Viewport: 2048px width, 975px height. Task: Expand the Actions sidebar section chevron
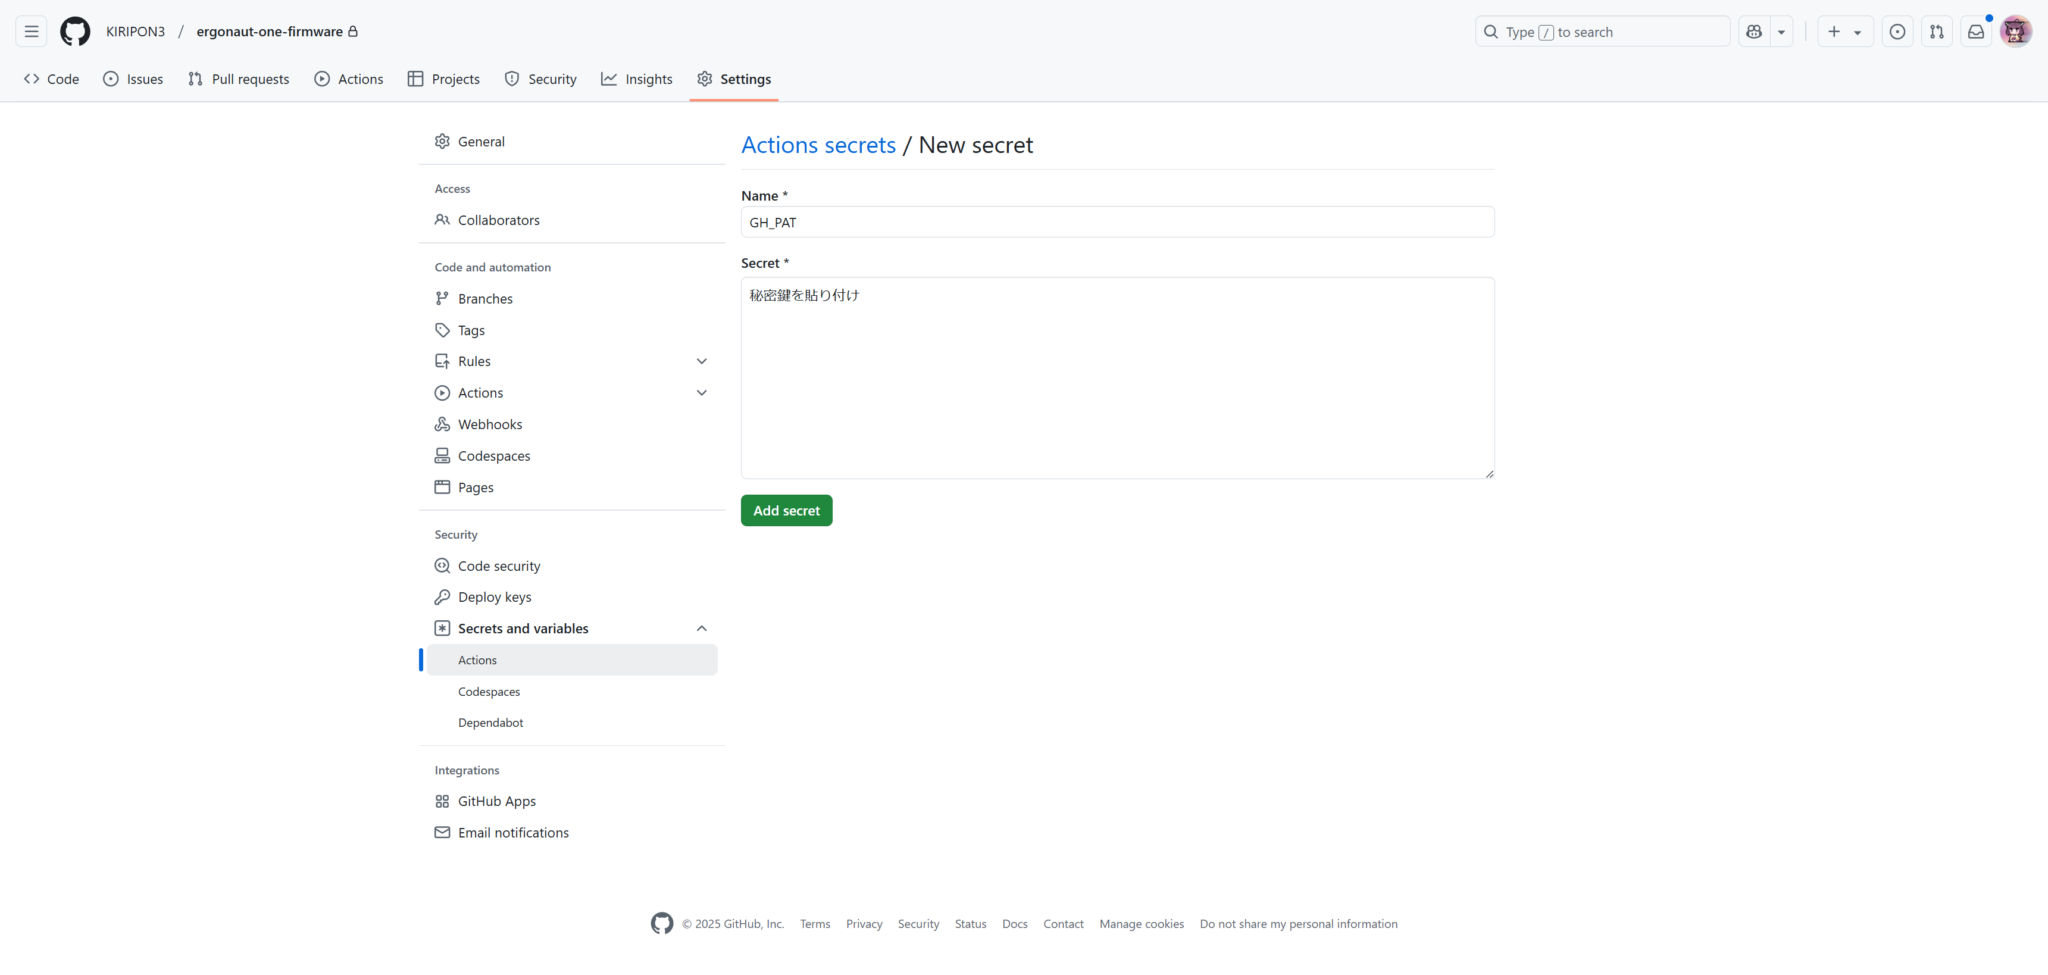pyautogui.click(x=701, y=393)
